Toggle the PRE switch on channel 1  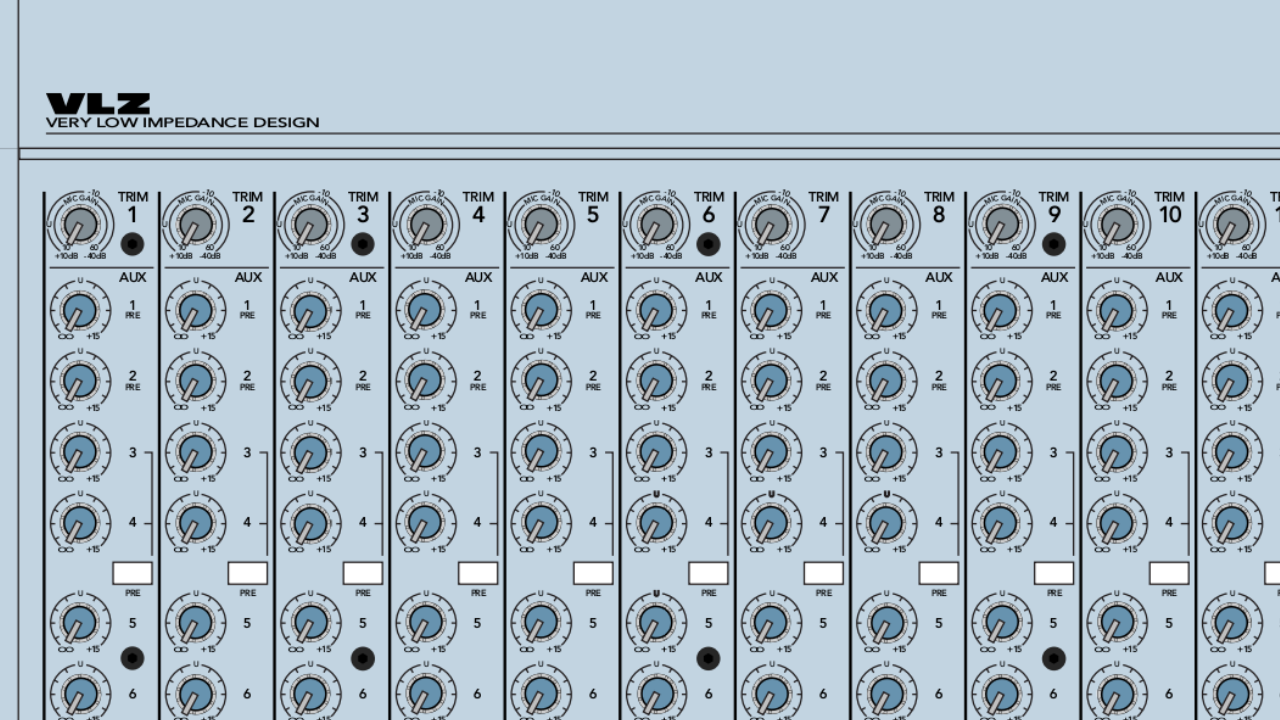(132, 573)
